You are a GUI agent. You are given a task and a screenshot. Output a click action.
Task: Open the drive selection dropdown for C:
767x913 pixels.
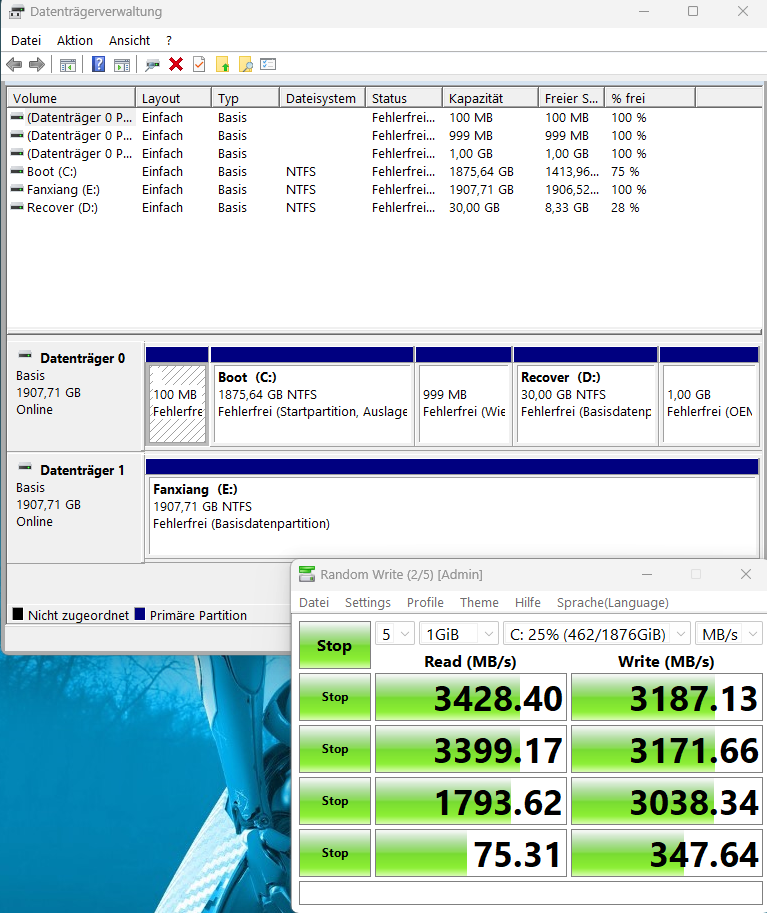click(x=596, y=634)
